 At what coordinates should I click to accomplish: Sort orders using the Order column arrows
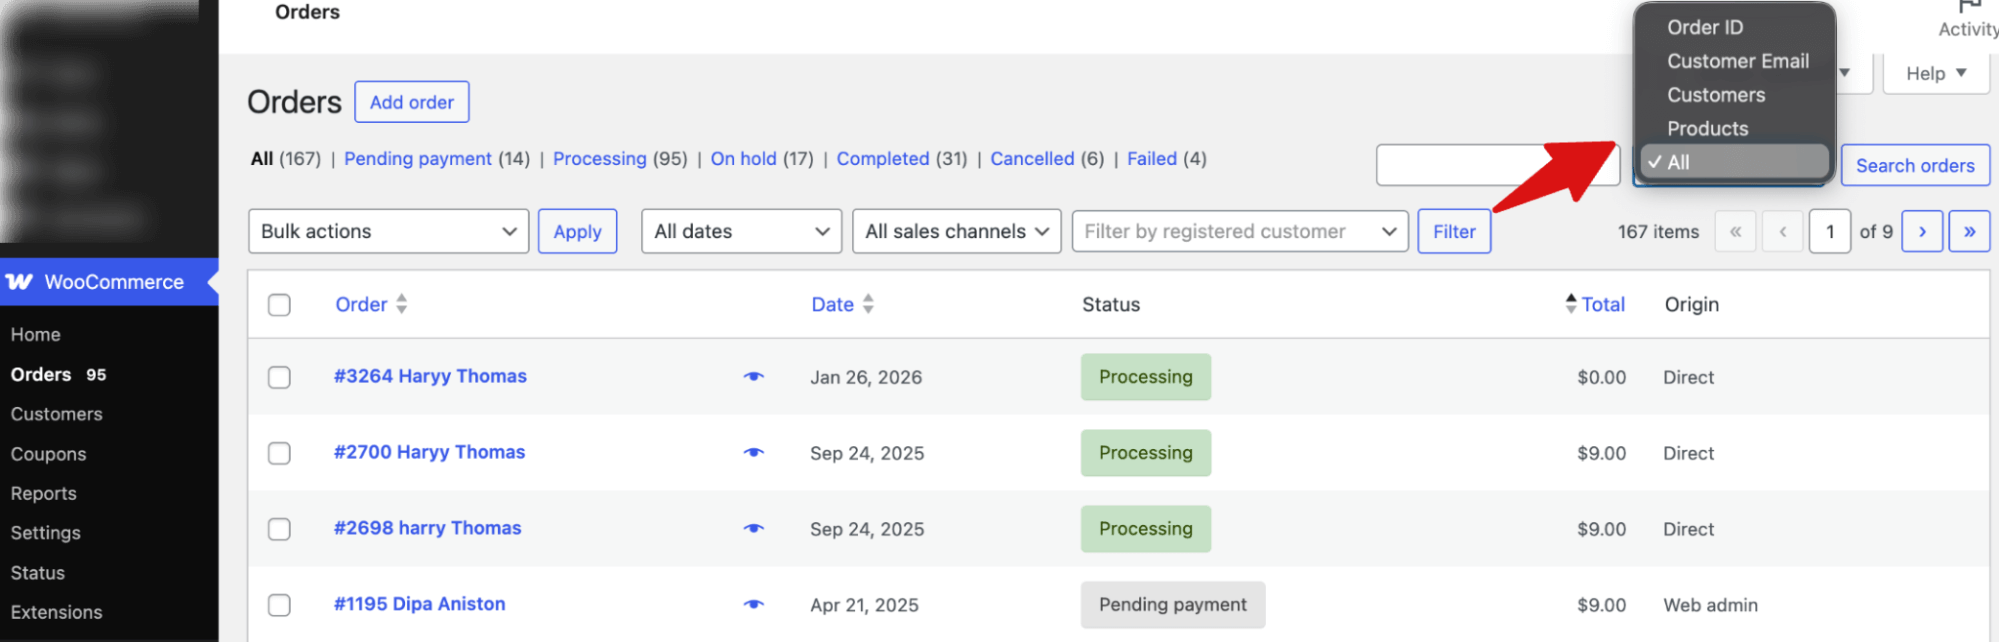tap(401, 304)
